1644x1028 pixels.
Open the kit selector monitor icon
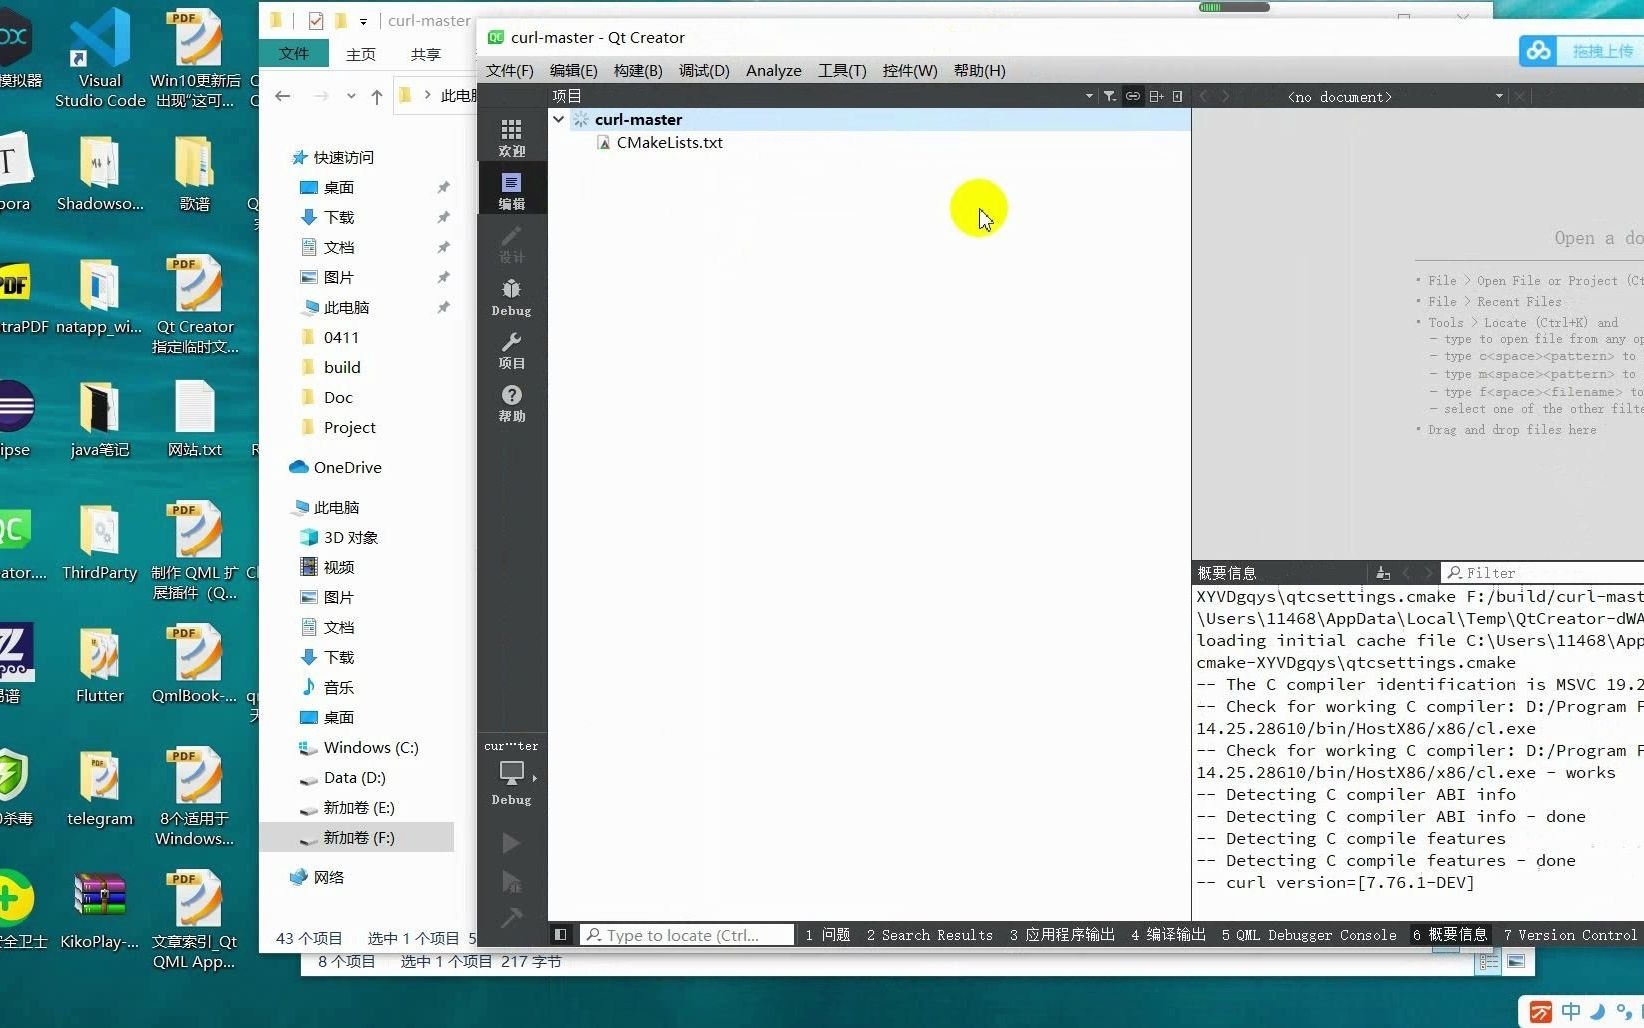click(511, 773)
